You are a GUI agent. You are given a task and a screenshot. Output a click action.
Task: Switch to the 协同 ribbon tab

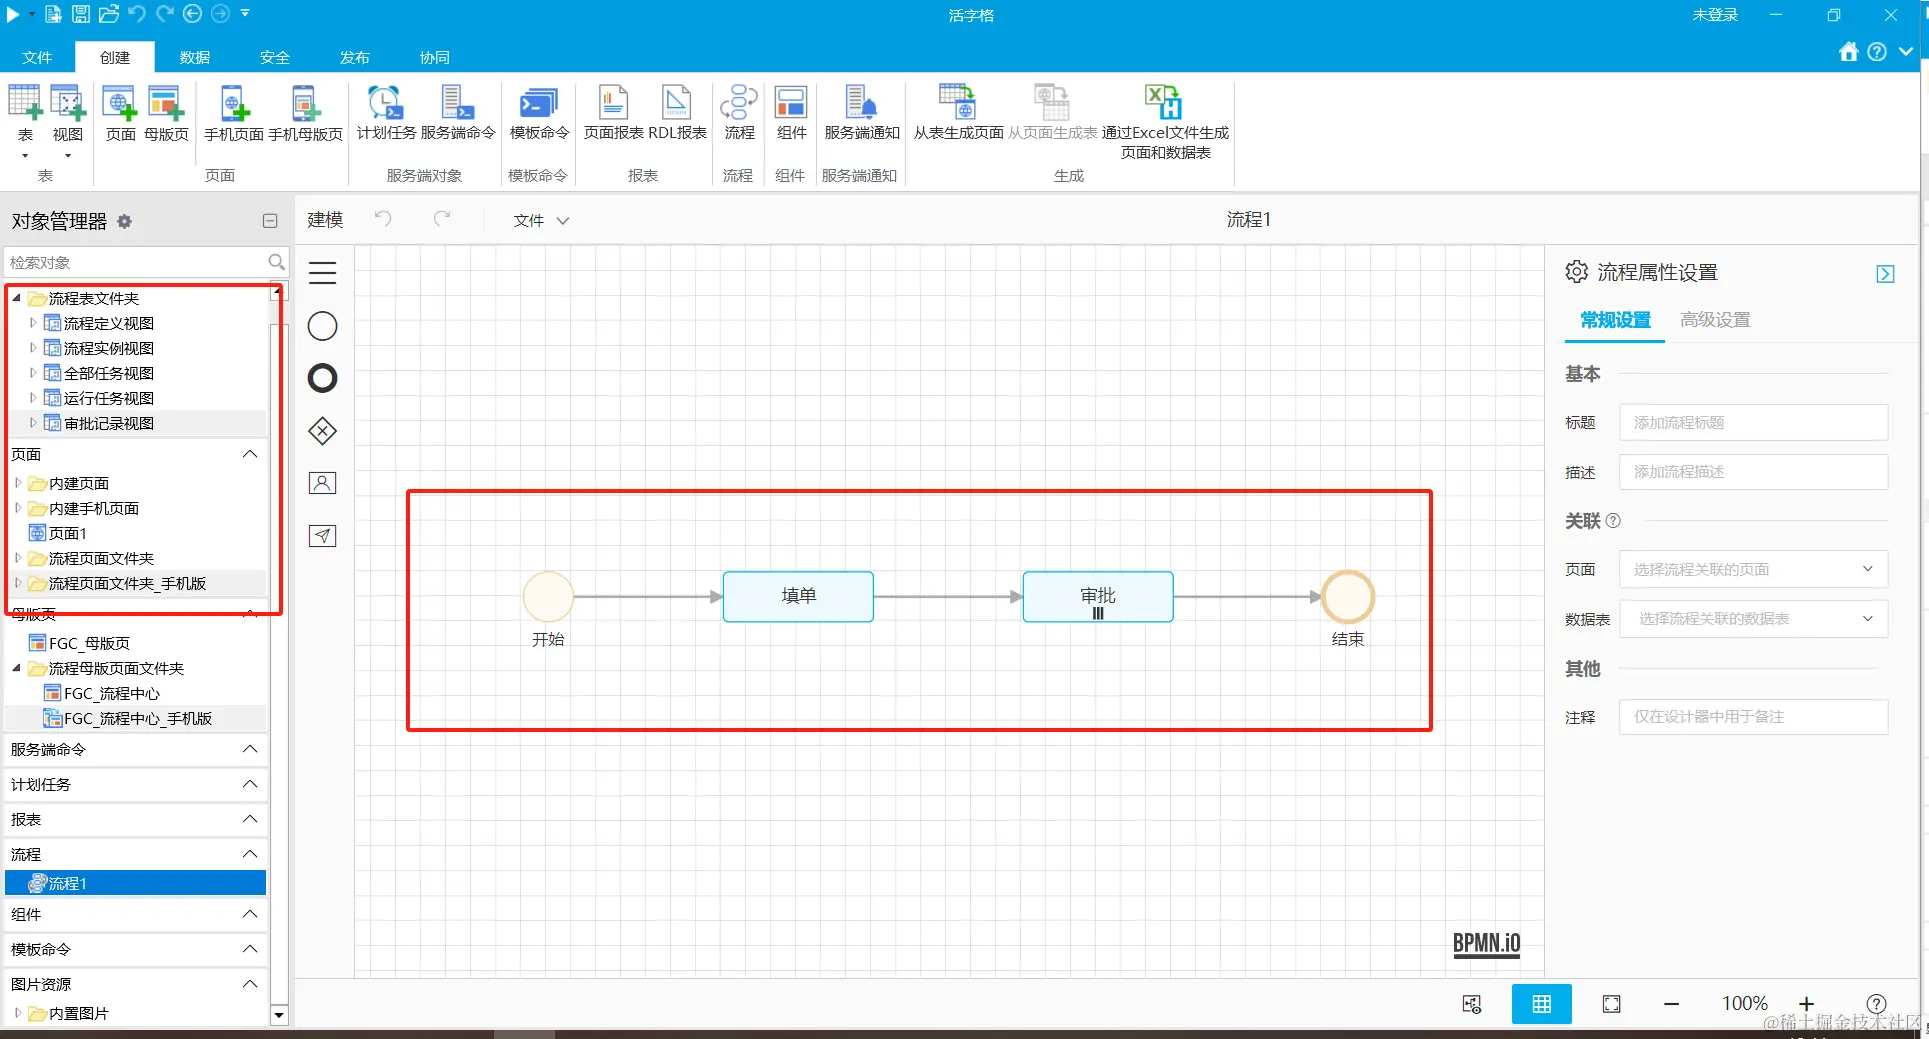(435, 57)
